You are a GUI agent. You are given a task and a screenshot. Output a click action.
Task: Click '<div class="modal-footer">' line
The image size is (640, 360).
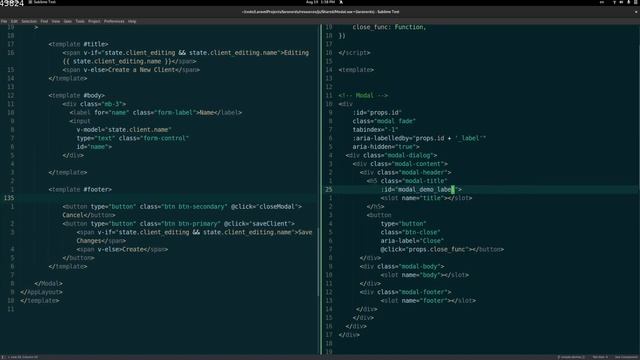pyautogui.click(x=406, y=292)
